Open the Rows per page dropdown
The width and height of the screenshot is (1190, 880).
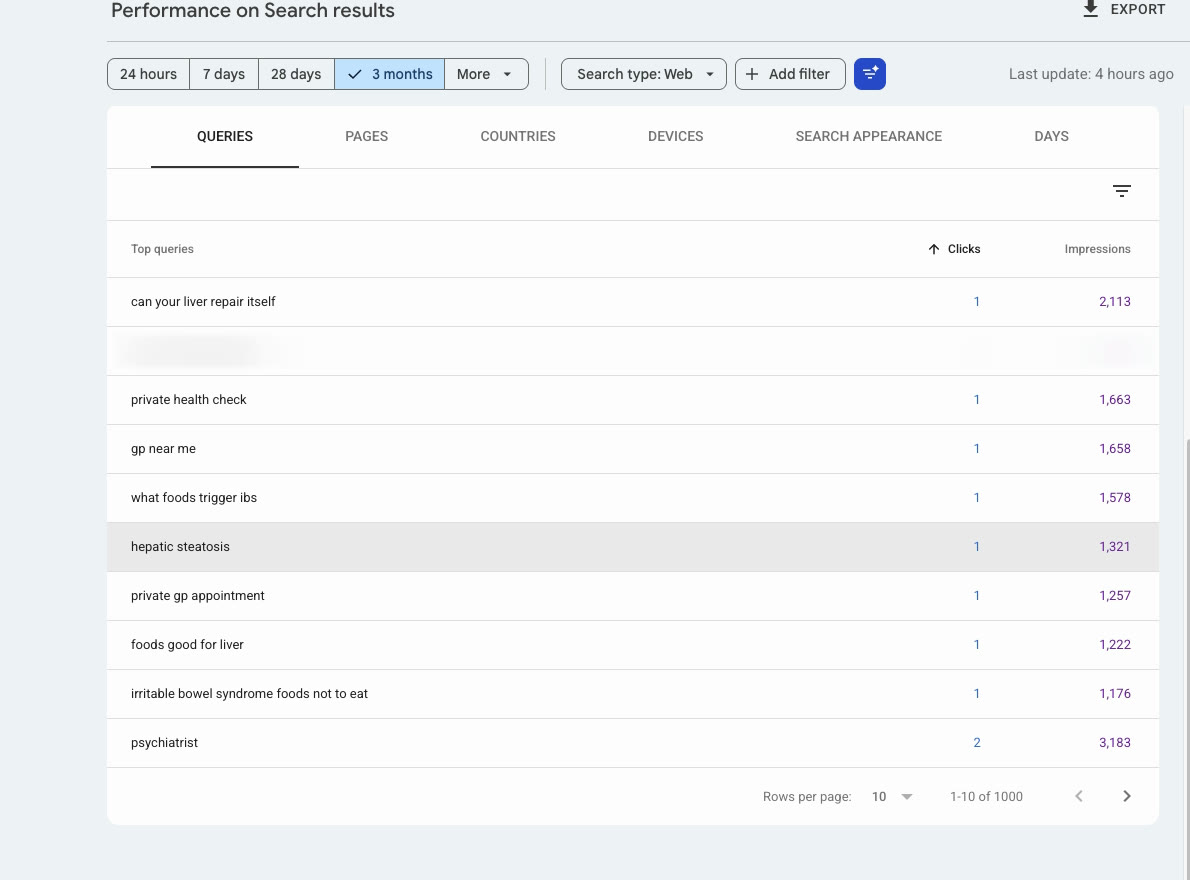[x=892, y=797]
